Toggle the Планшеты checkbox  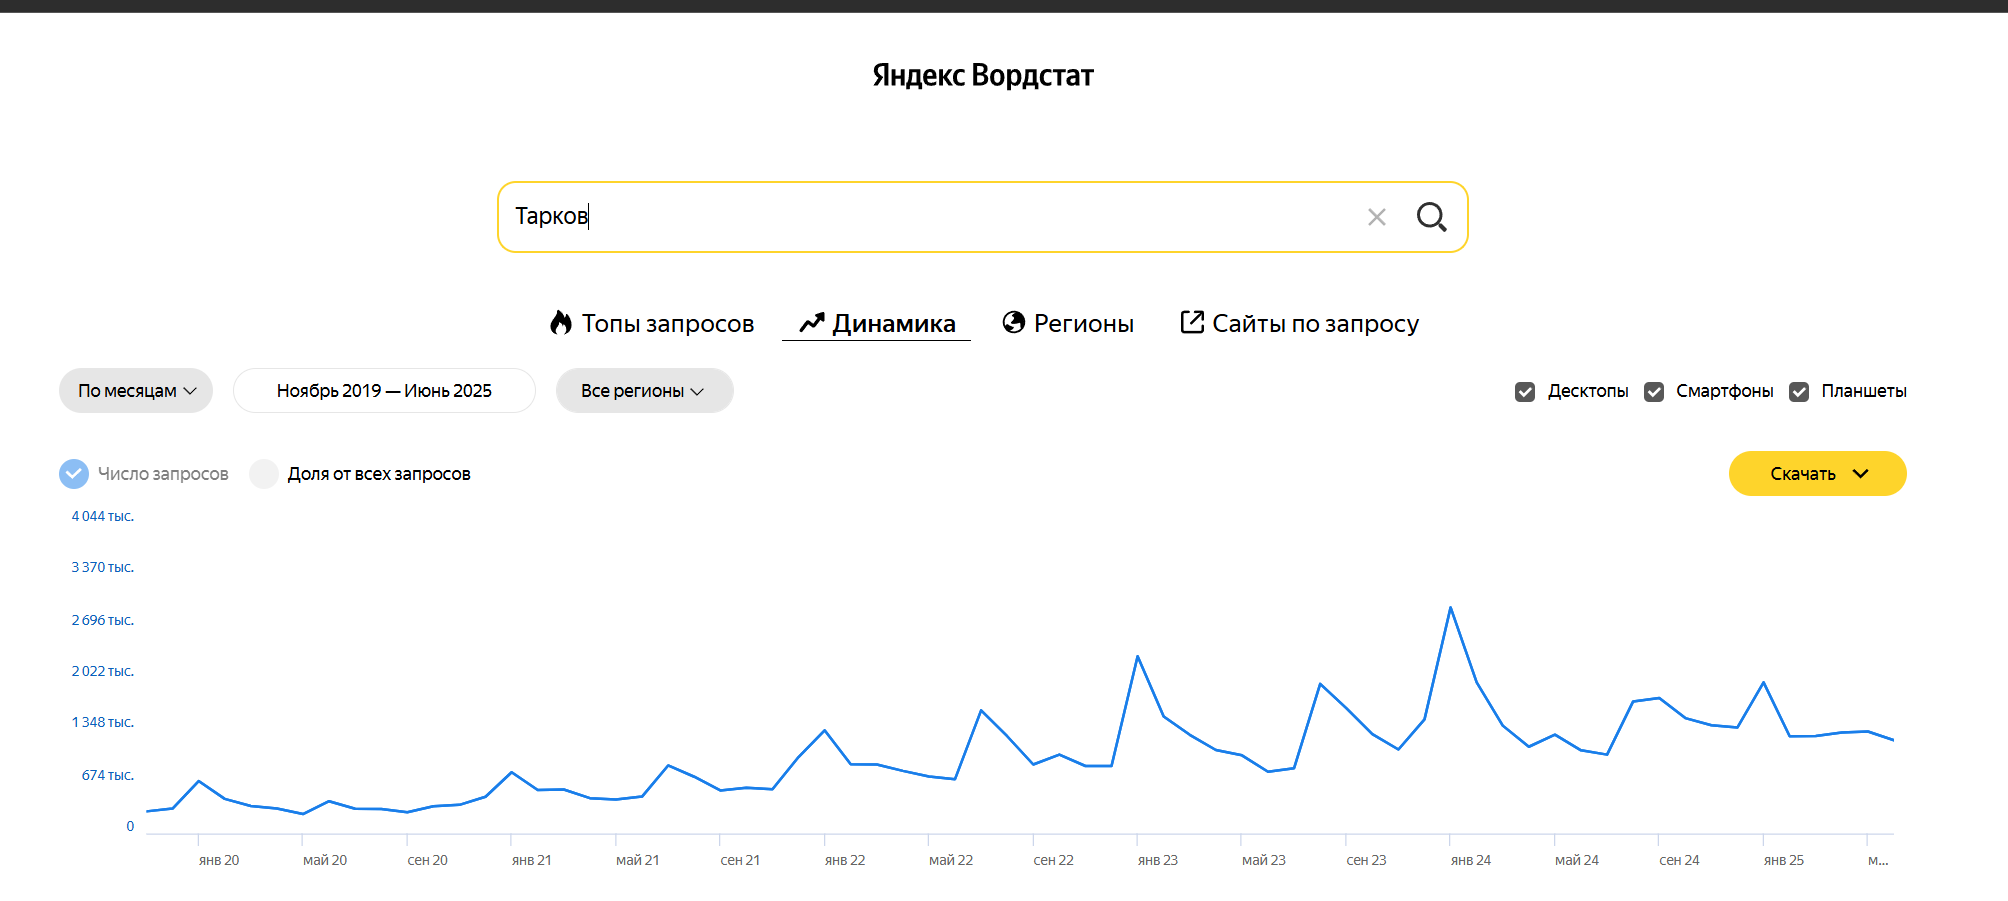pyautogui.click(x=1799, y=392)
